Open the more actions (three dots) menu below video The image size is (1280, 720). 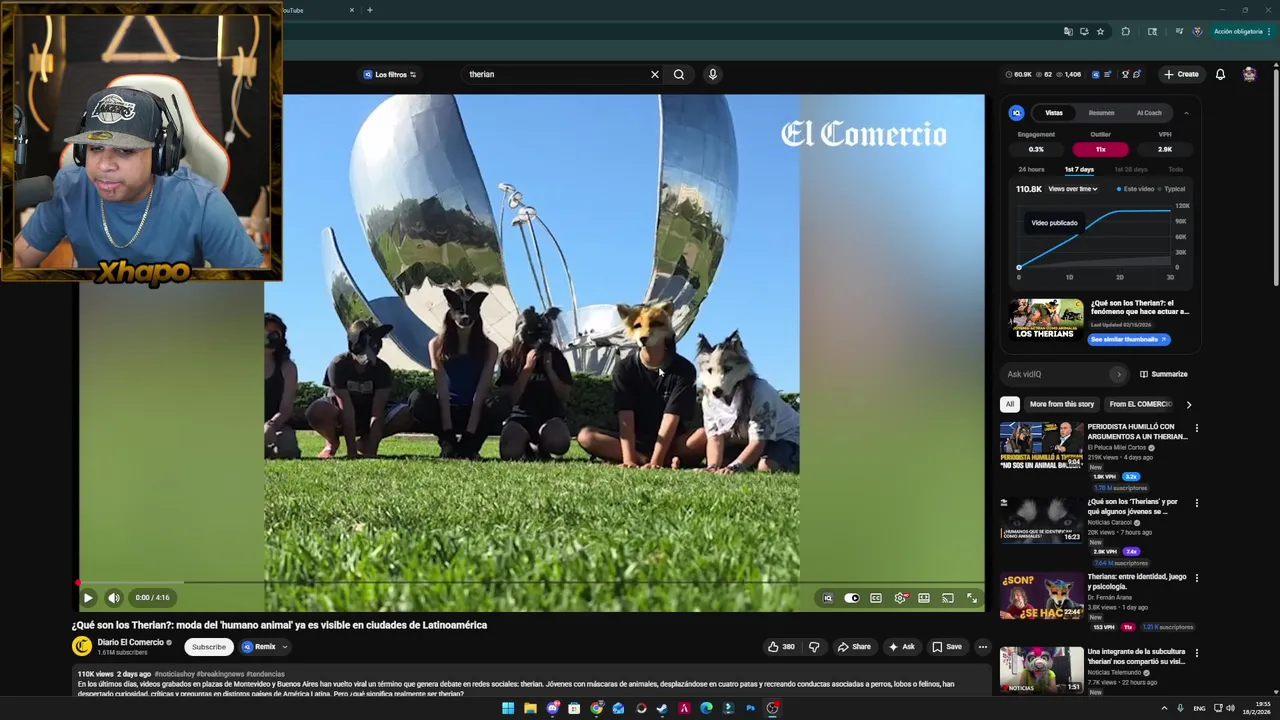point(982,647)
